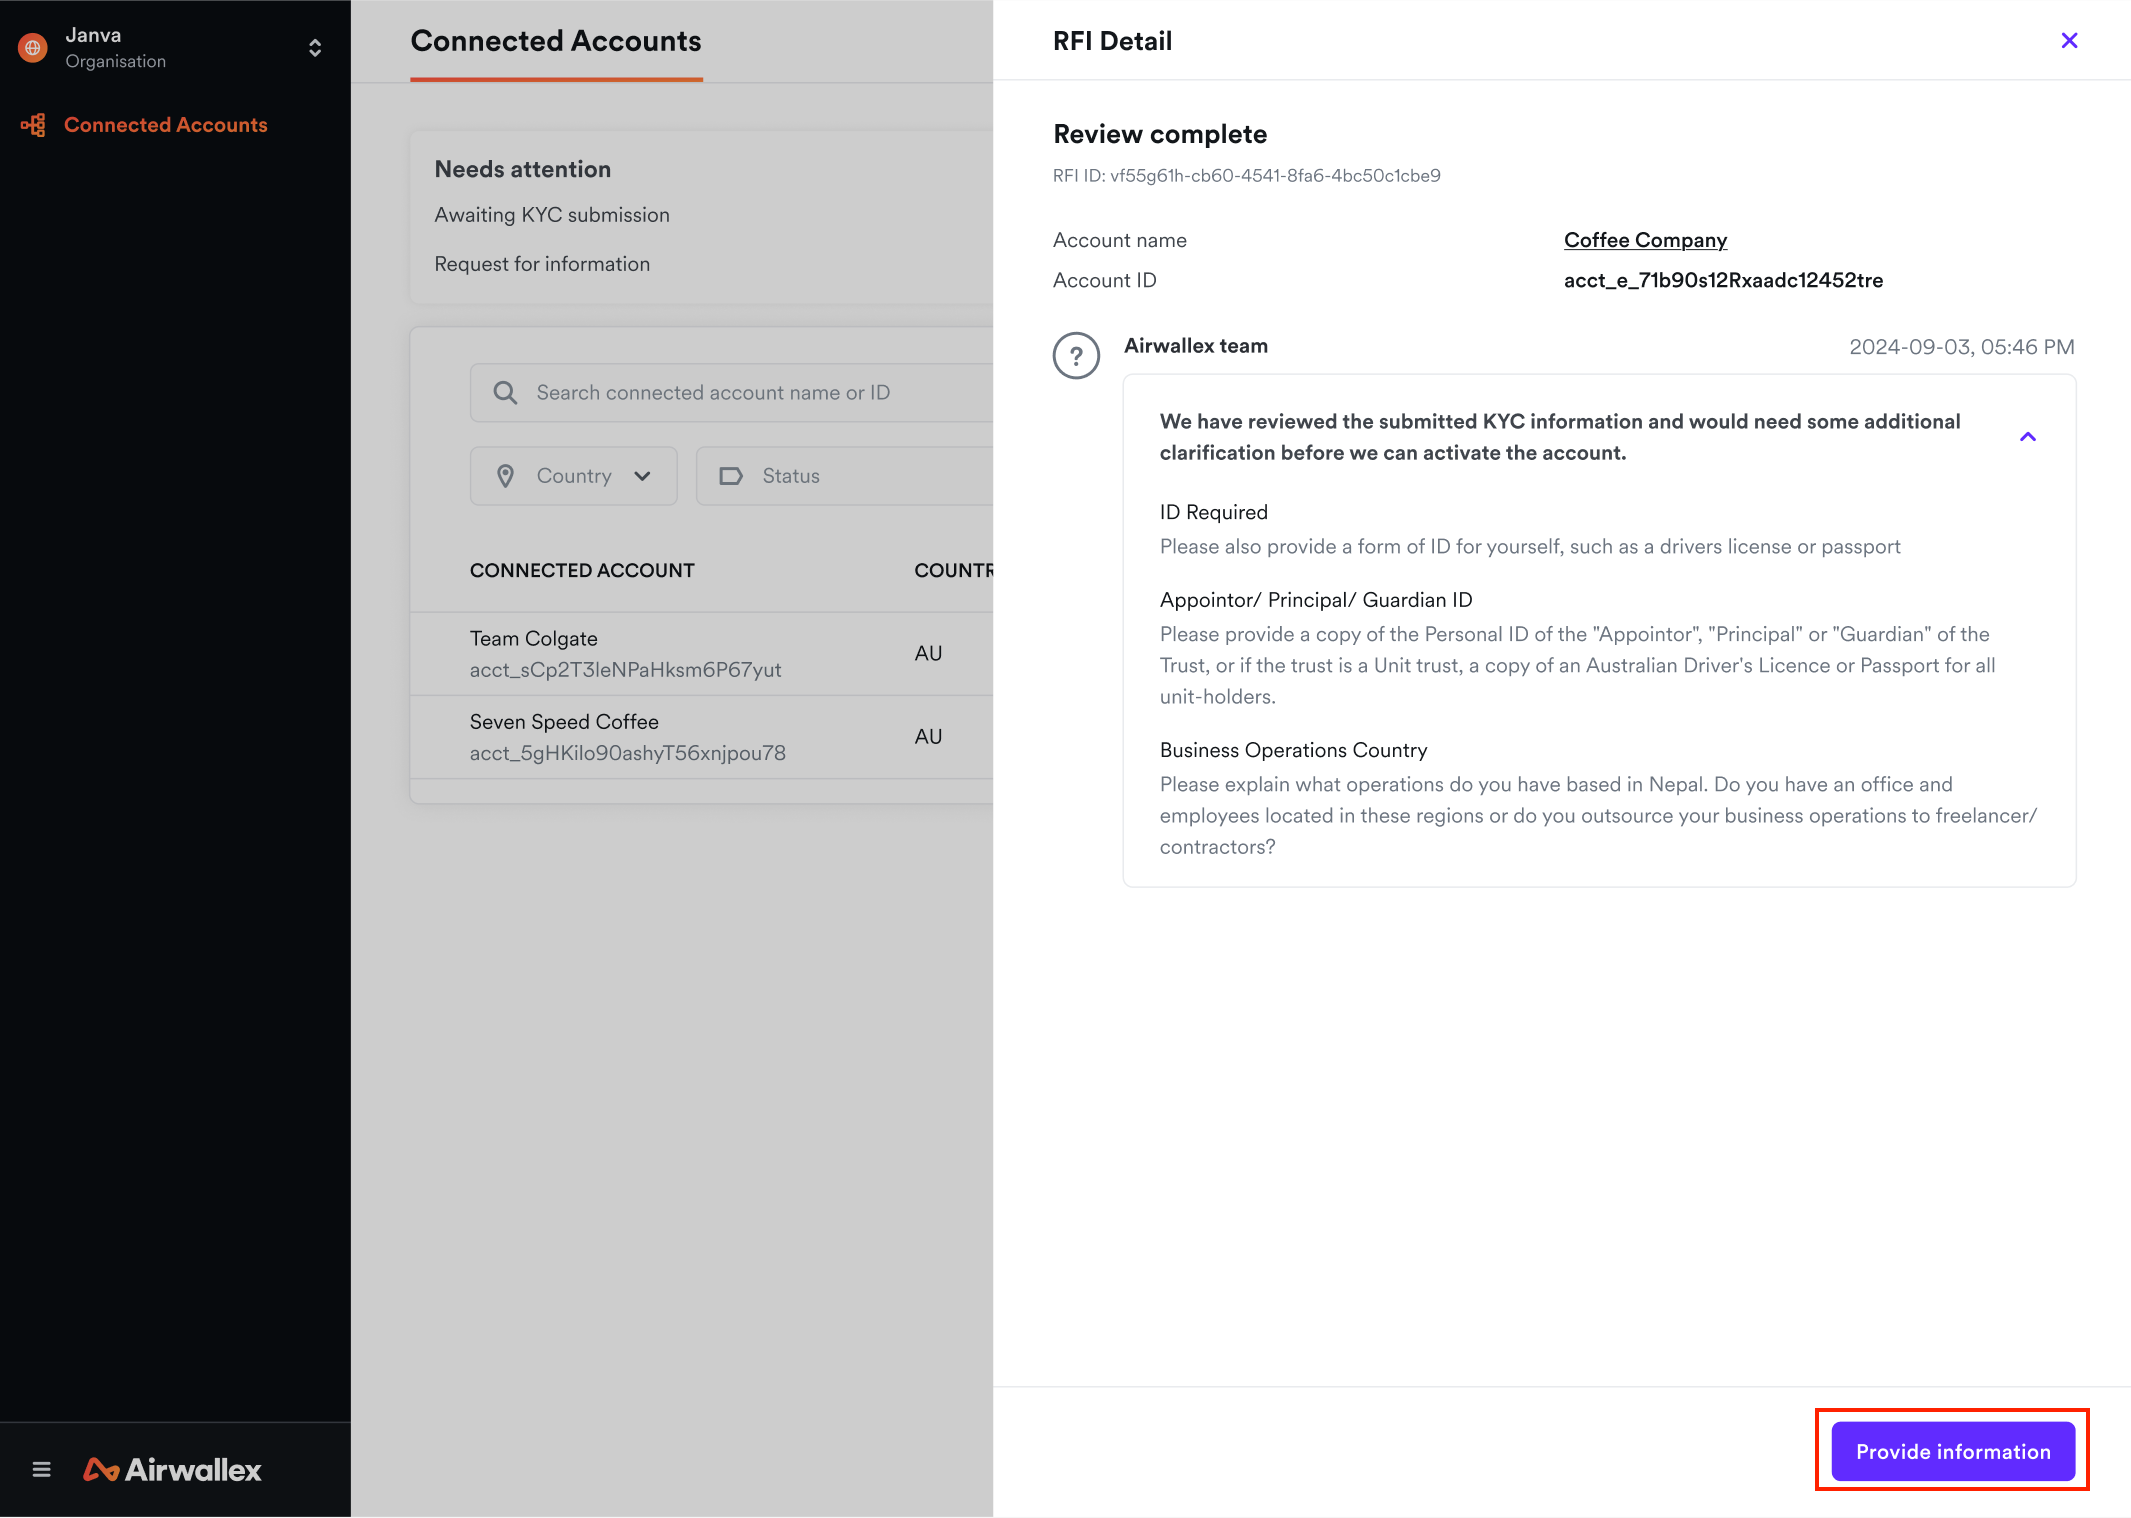The width and height of the screenshot is (2131, 1518).
Task: Click Awaiting KYC submission needs attention item
Action: [x=552, y=215]
